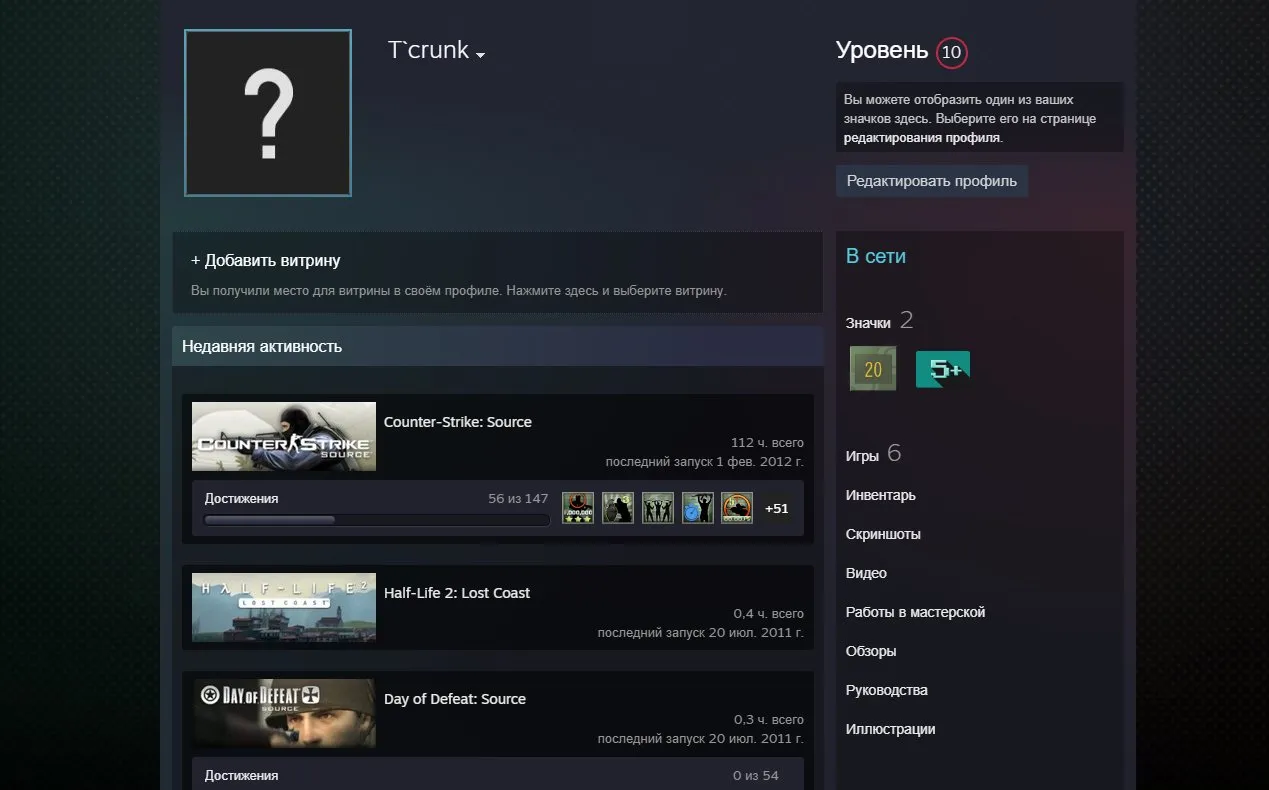Open the «Видео» section
The height and width of the screenshot is (790, 1269).
click(x=866, y=573)
